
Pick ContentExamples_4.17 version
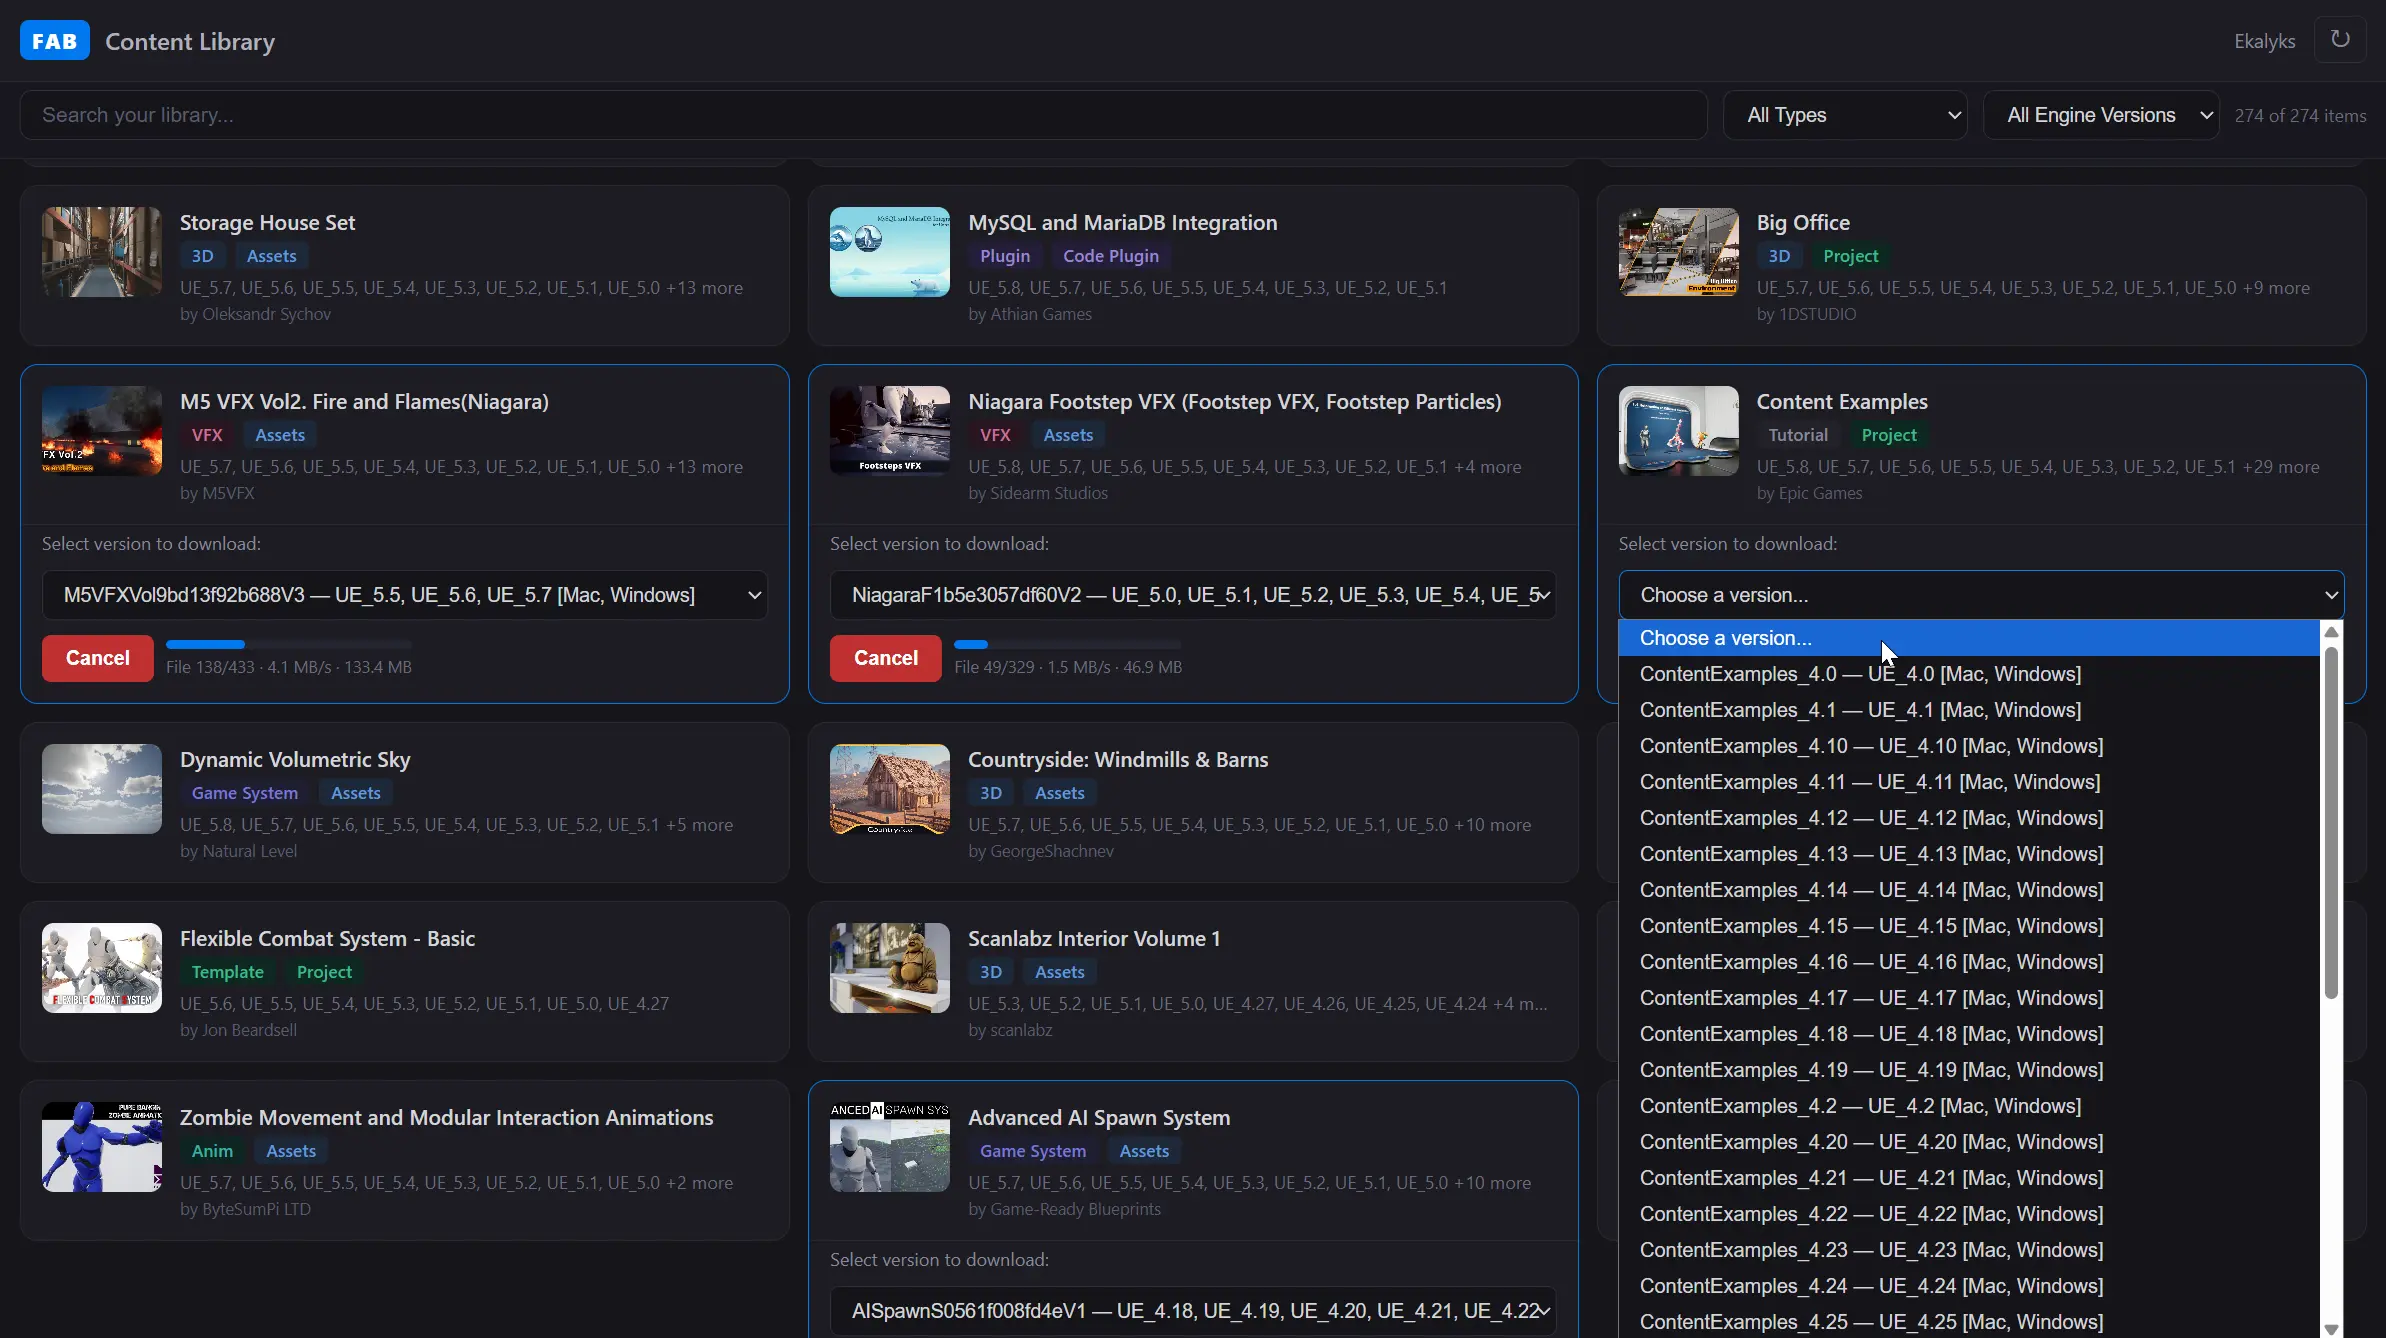(1969, 998)
